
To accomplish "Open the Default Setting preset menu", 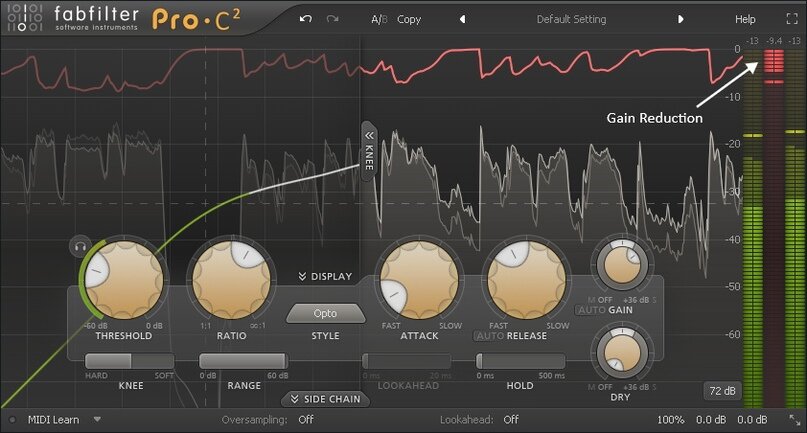I will (x=571, y=20).
